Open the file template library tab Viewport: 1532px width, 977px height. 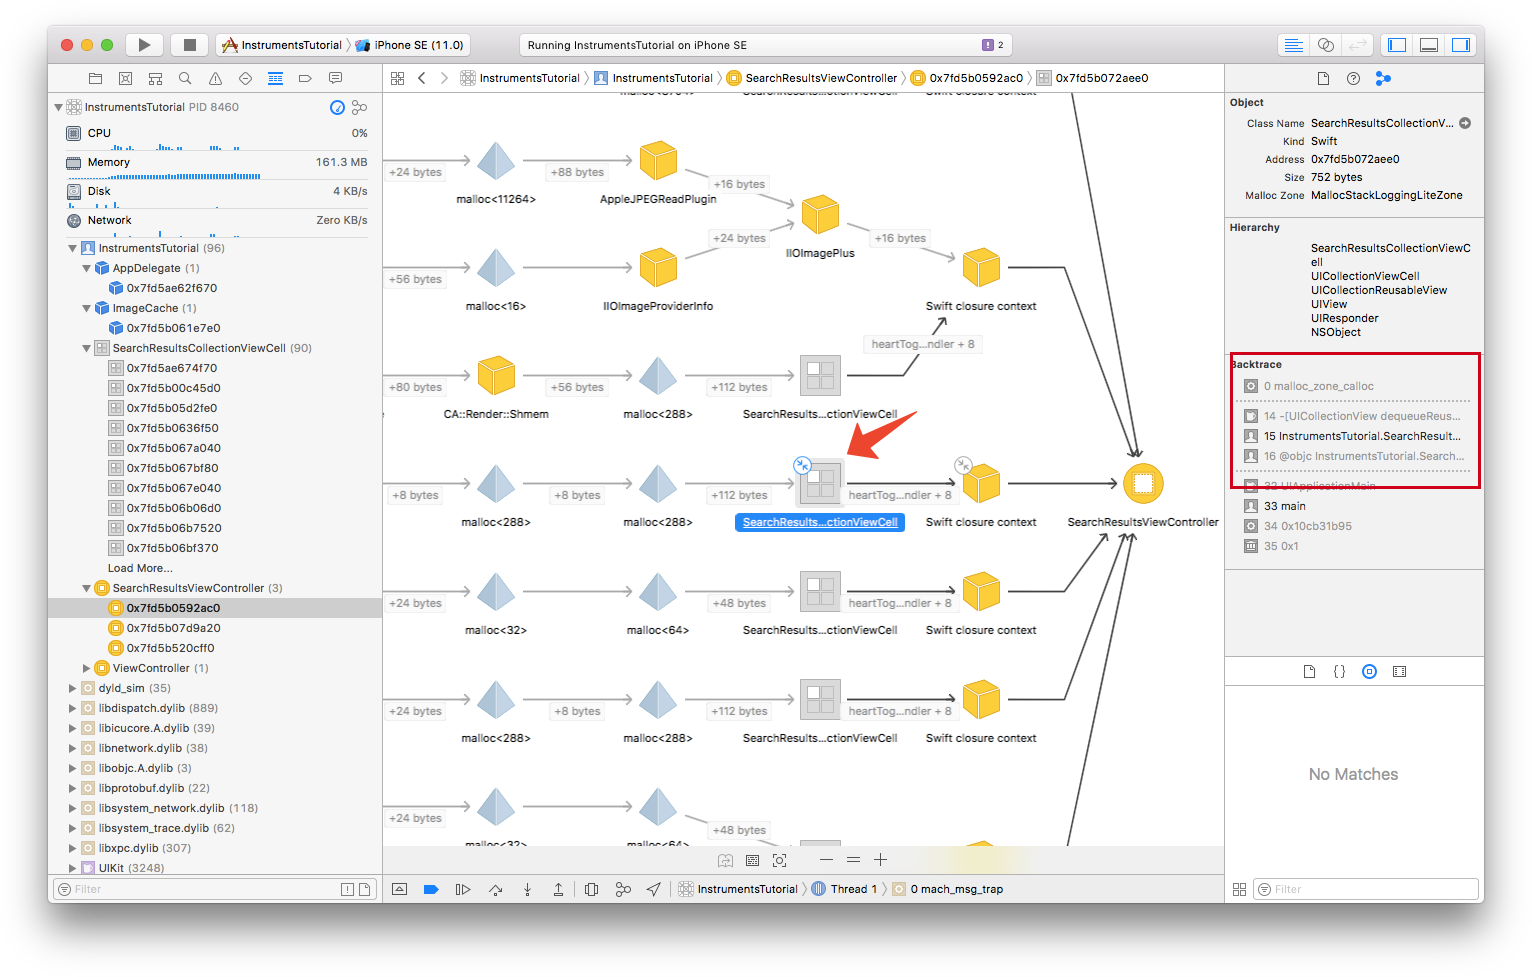[1309, 672]
